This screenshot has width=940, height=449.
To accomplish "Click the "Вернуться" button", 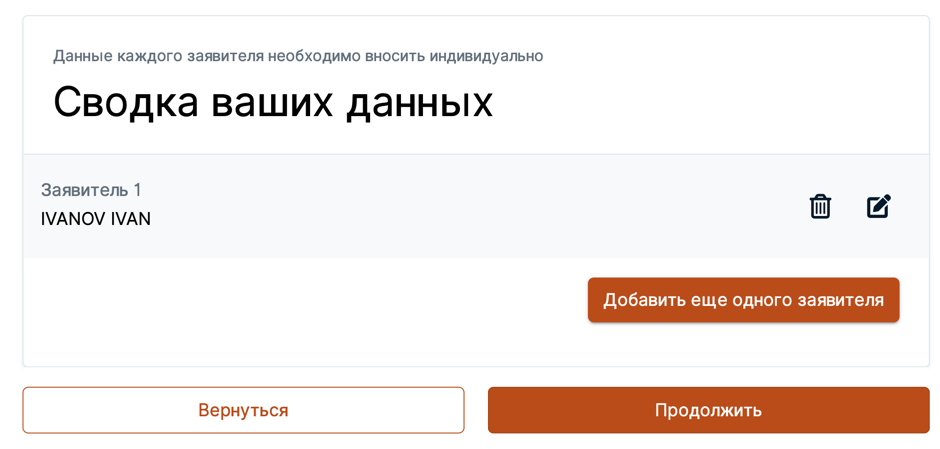I will point(243,410).
